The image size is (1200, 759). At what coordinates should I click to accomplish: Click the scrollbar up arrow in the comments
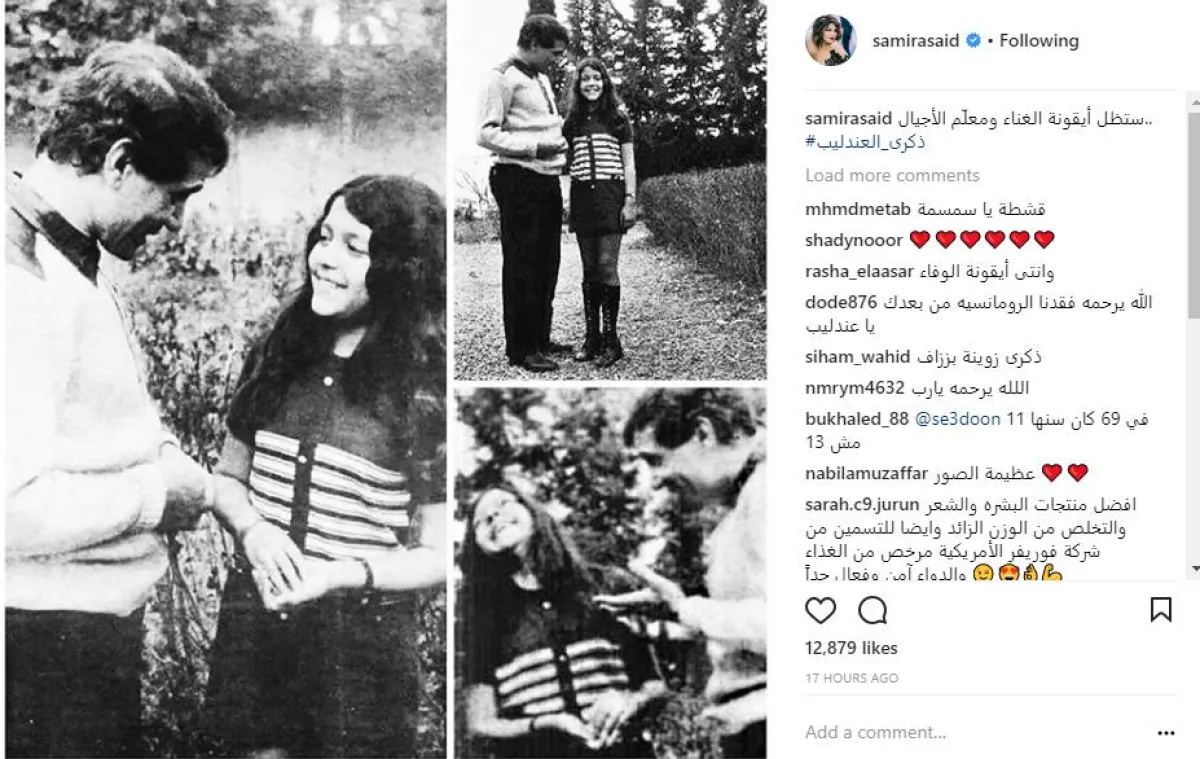1194,100
